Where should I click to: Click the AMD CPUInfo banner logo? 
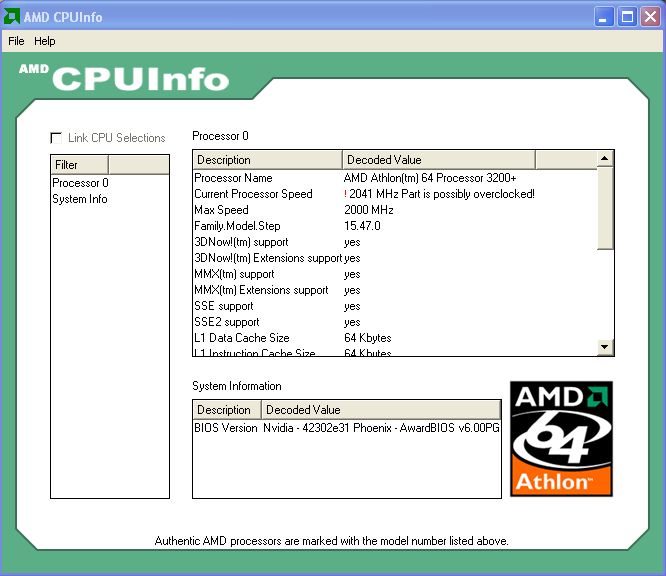124,78
